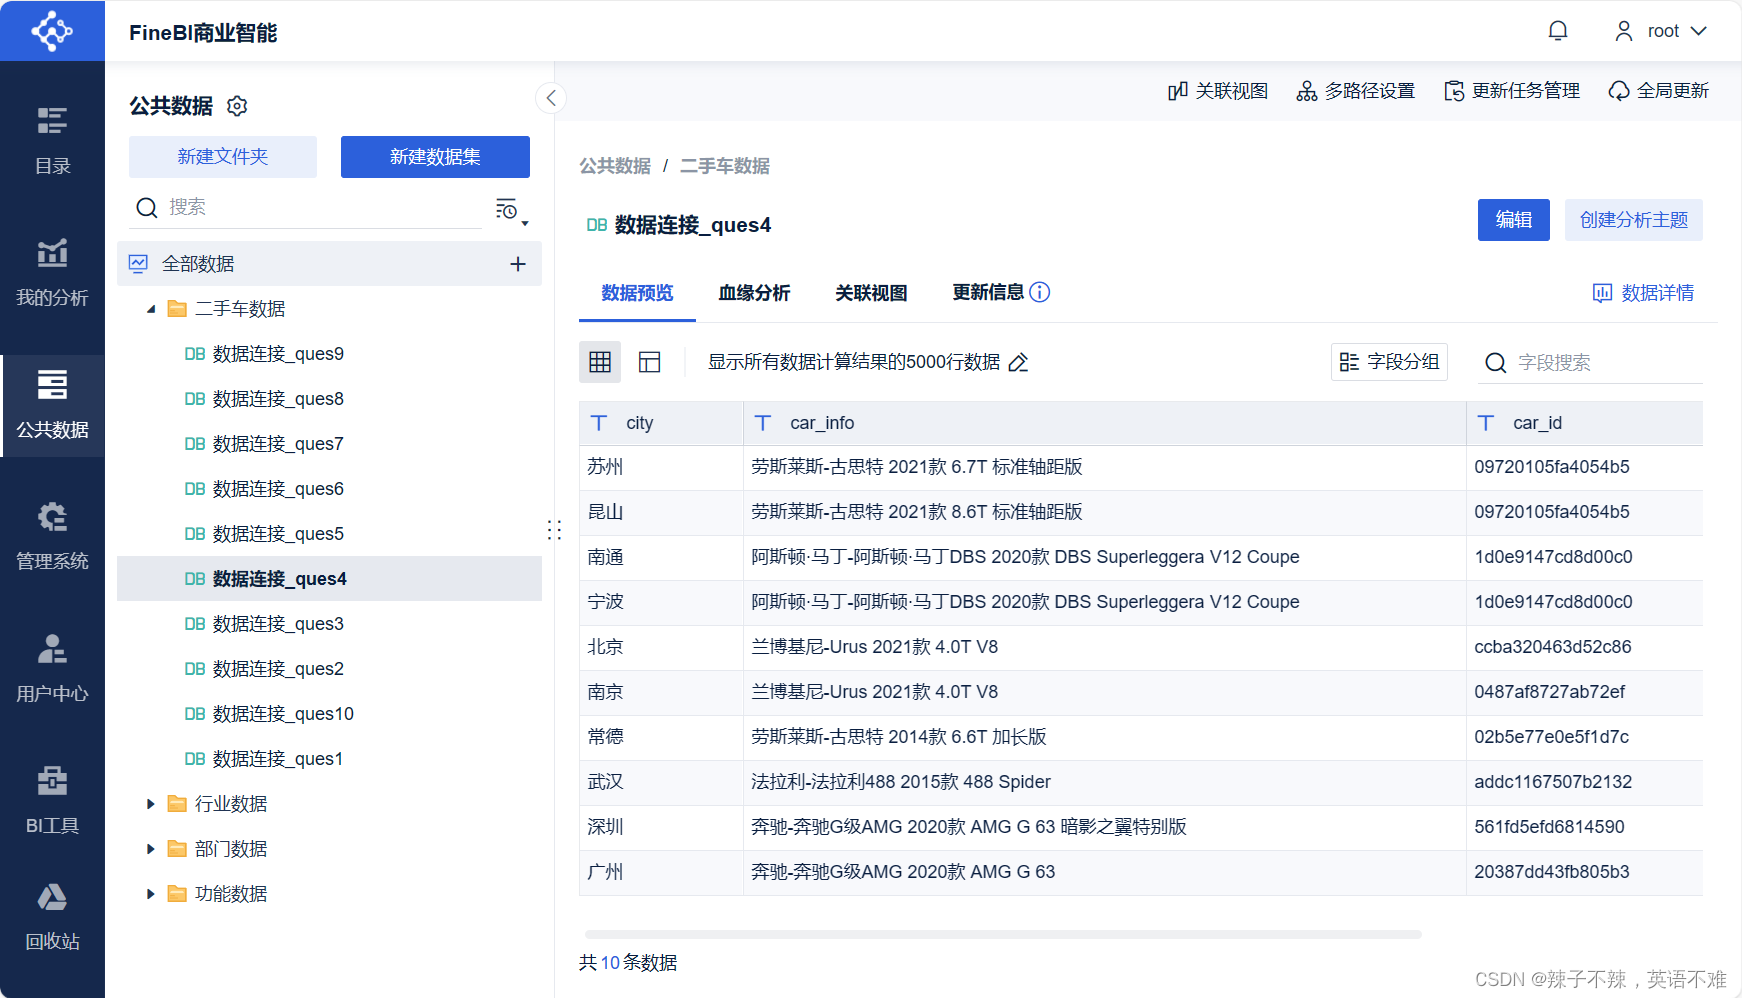Select dataset 数据连接_ques8

[x=329, y=399]
